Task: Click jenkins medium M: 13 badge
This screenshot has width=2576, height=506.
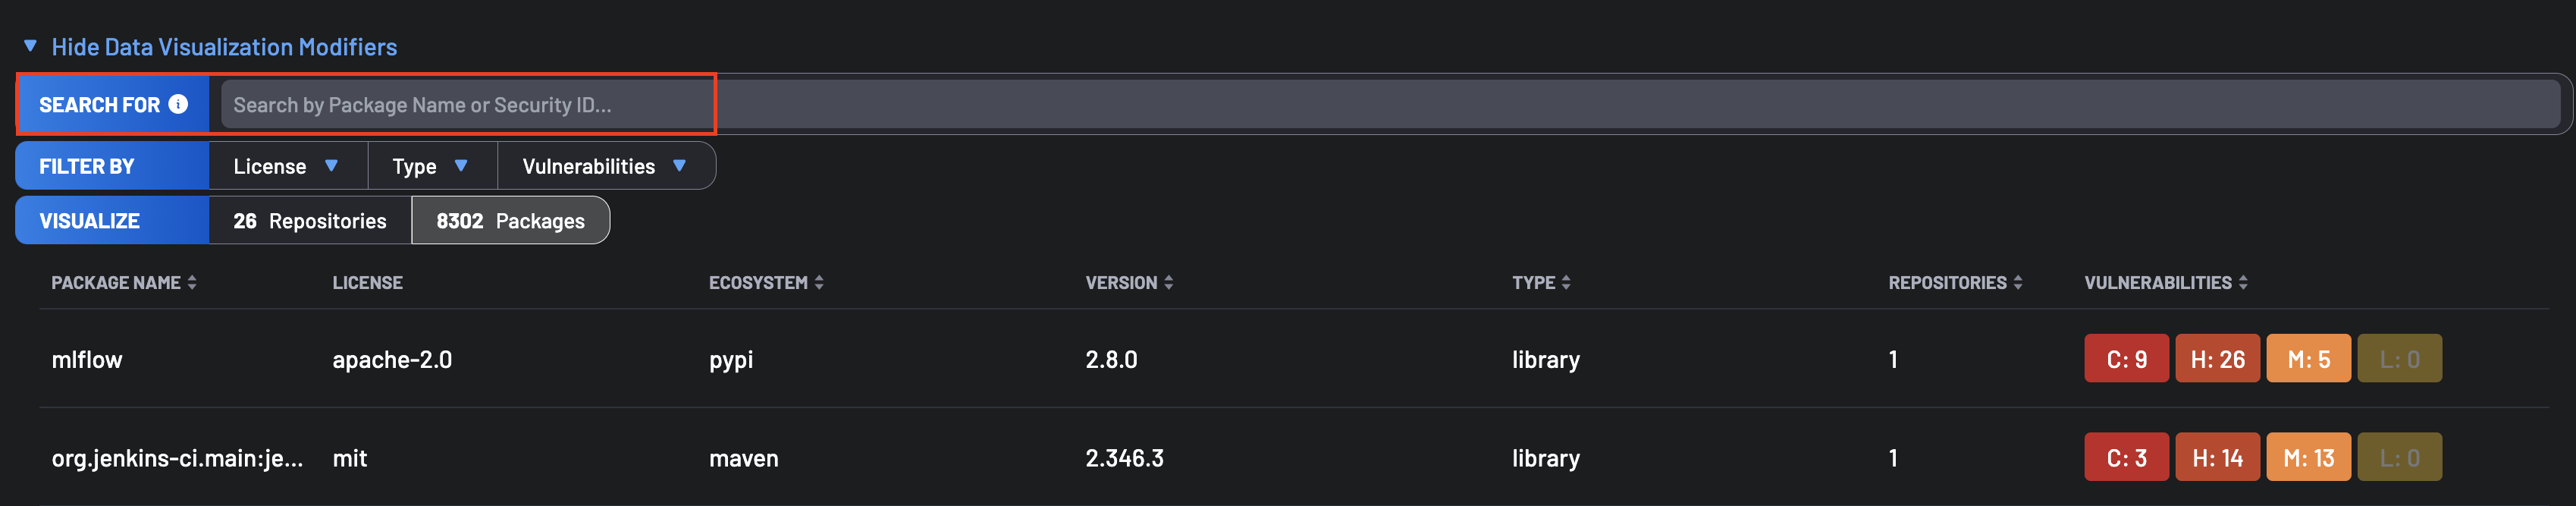Action: [x=2308, y=457]
